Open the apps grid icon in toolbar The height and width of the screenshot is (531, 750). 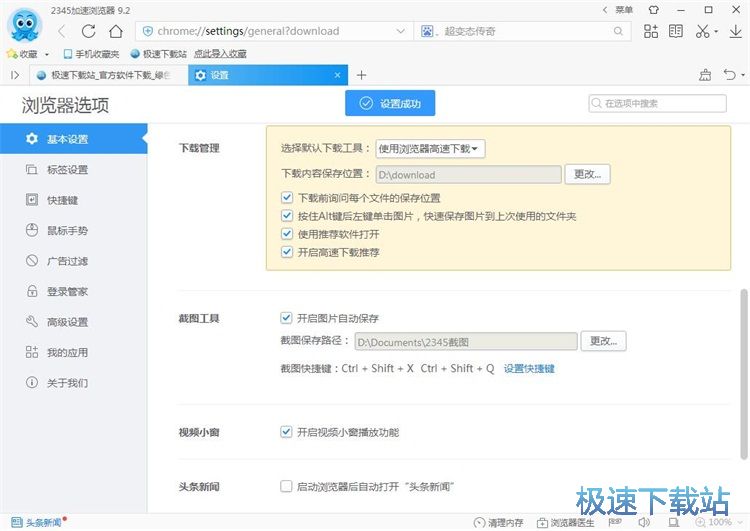coord(651,31)
